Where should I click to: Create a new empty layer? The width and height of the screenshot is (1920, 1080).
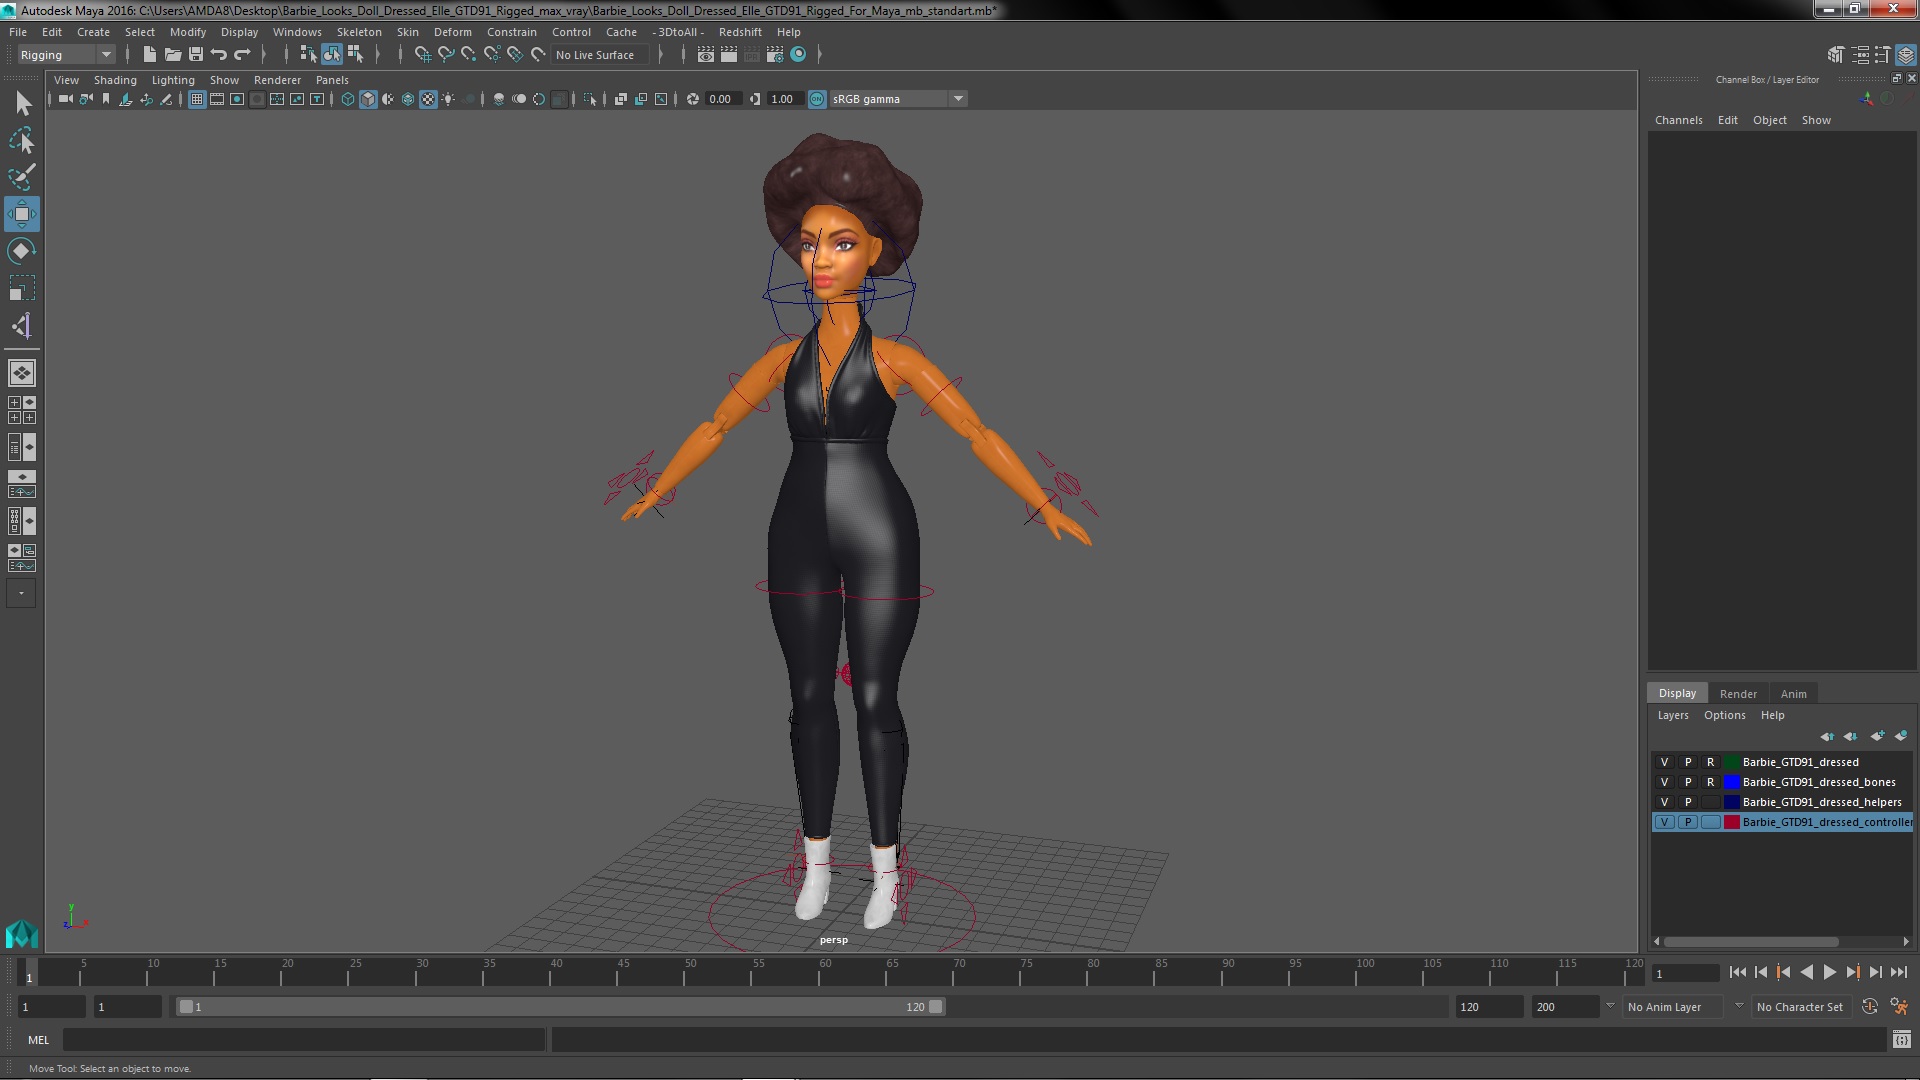[1877, 737]
